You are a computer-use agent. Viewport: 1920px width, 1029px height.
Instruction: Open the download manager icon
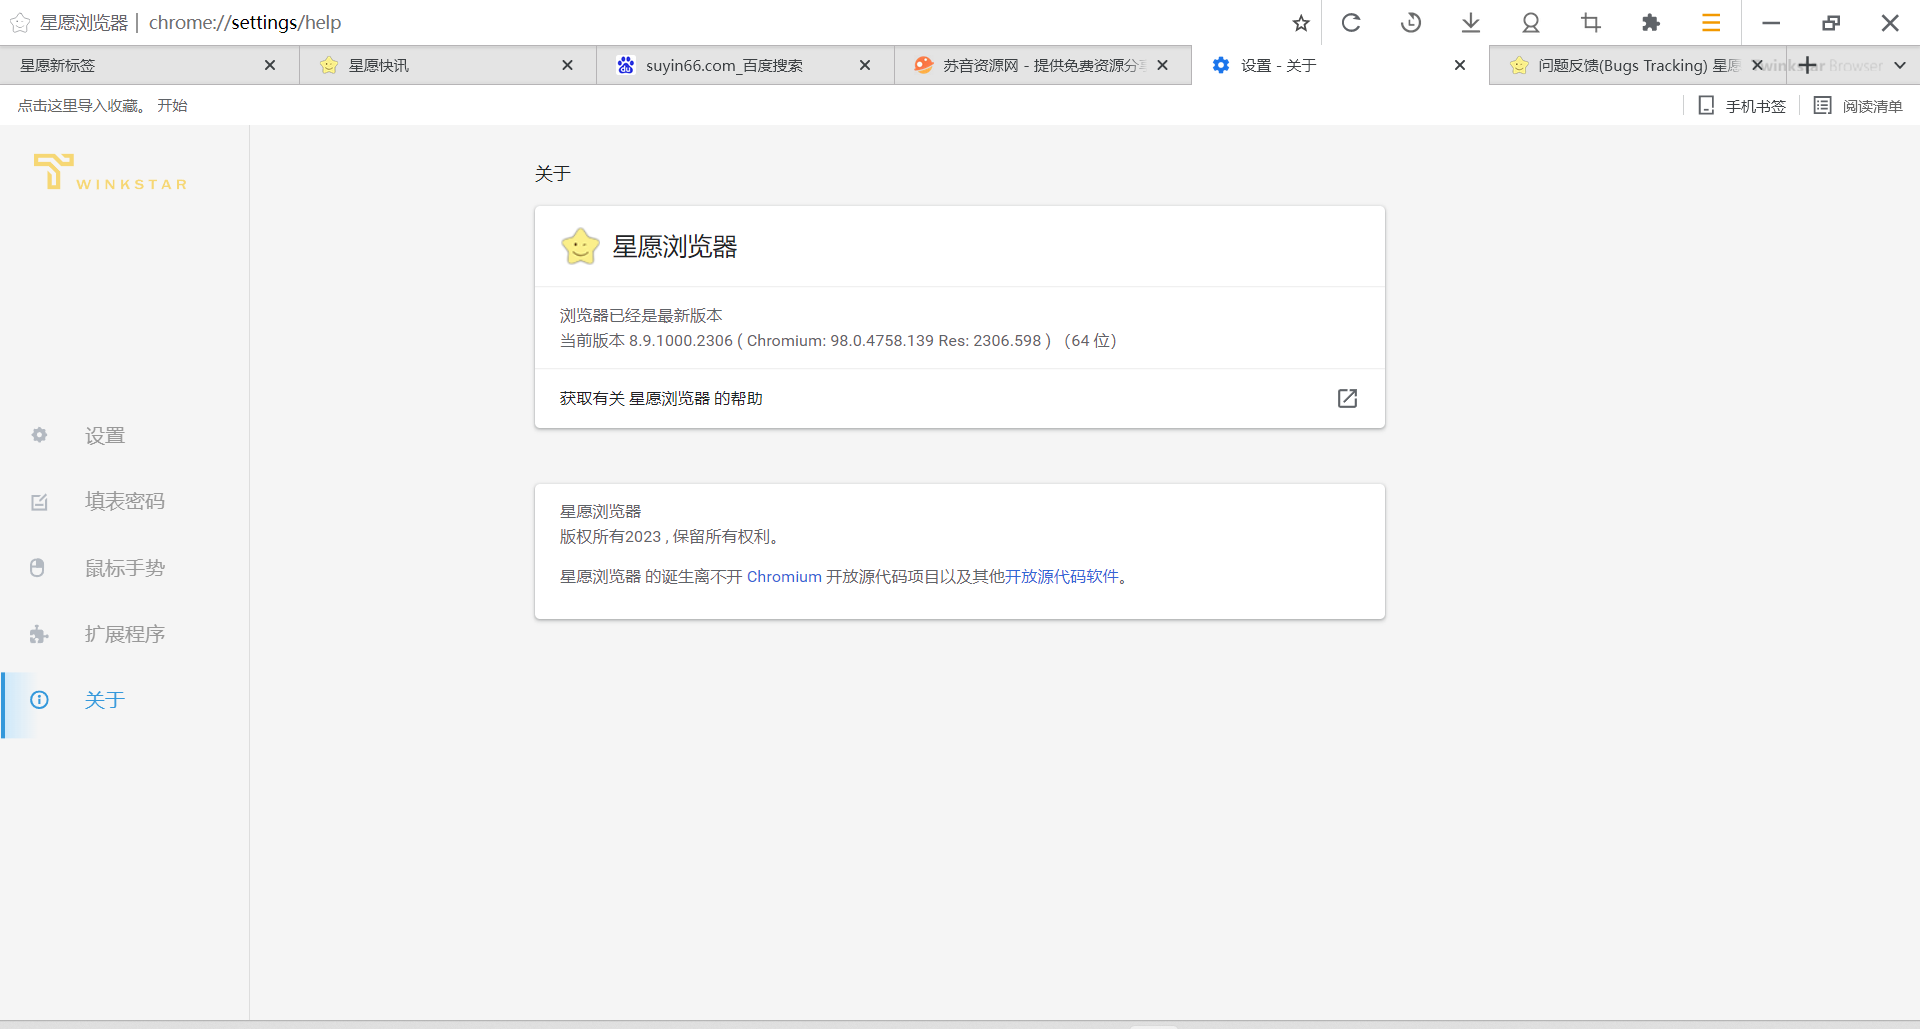[1470, 22]
